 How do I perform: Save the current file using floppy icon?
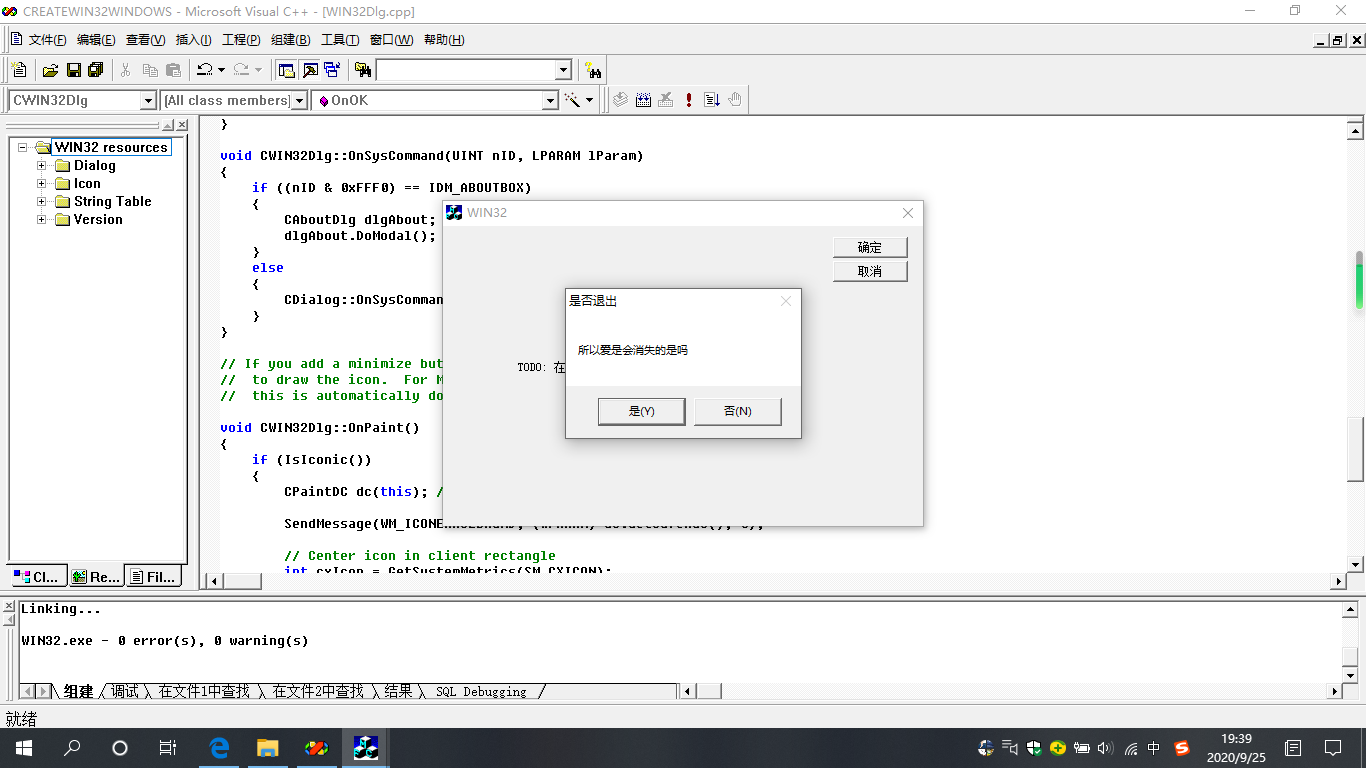point(73,70)
